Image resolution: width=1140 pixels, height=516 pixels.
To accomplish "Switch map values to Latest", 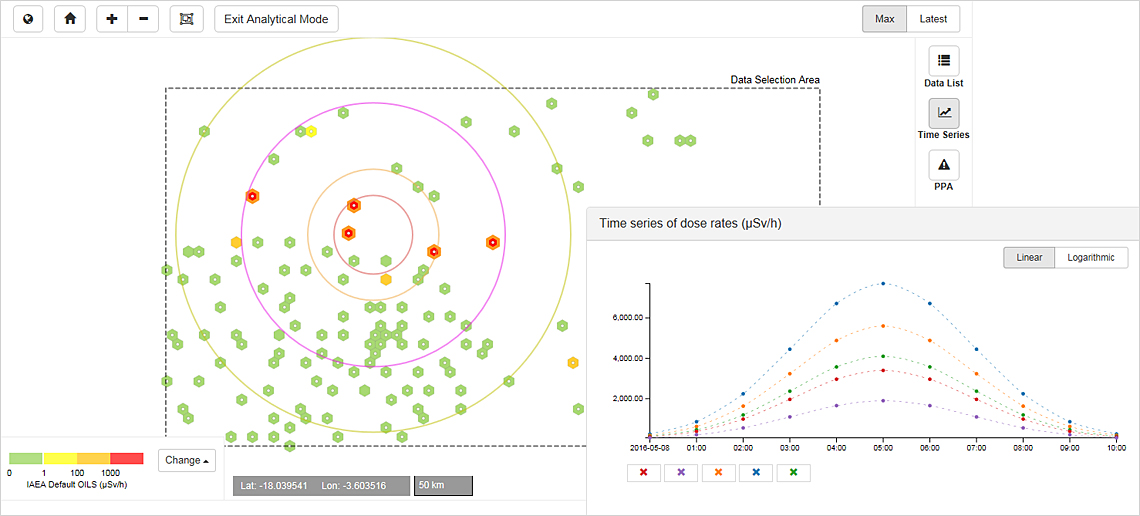I will click(x=933, y=19).
